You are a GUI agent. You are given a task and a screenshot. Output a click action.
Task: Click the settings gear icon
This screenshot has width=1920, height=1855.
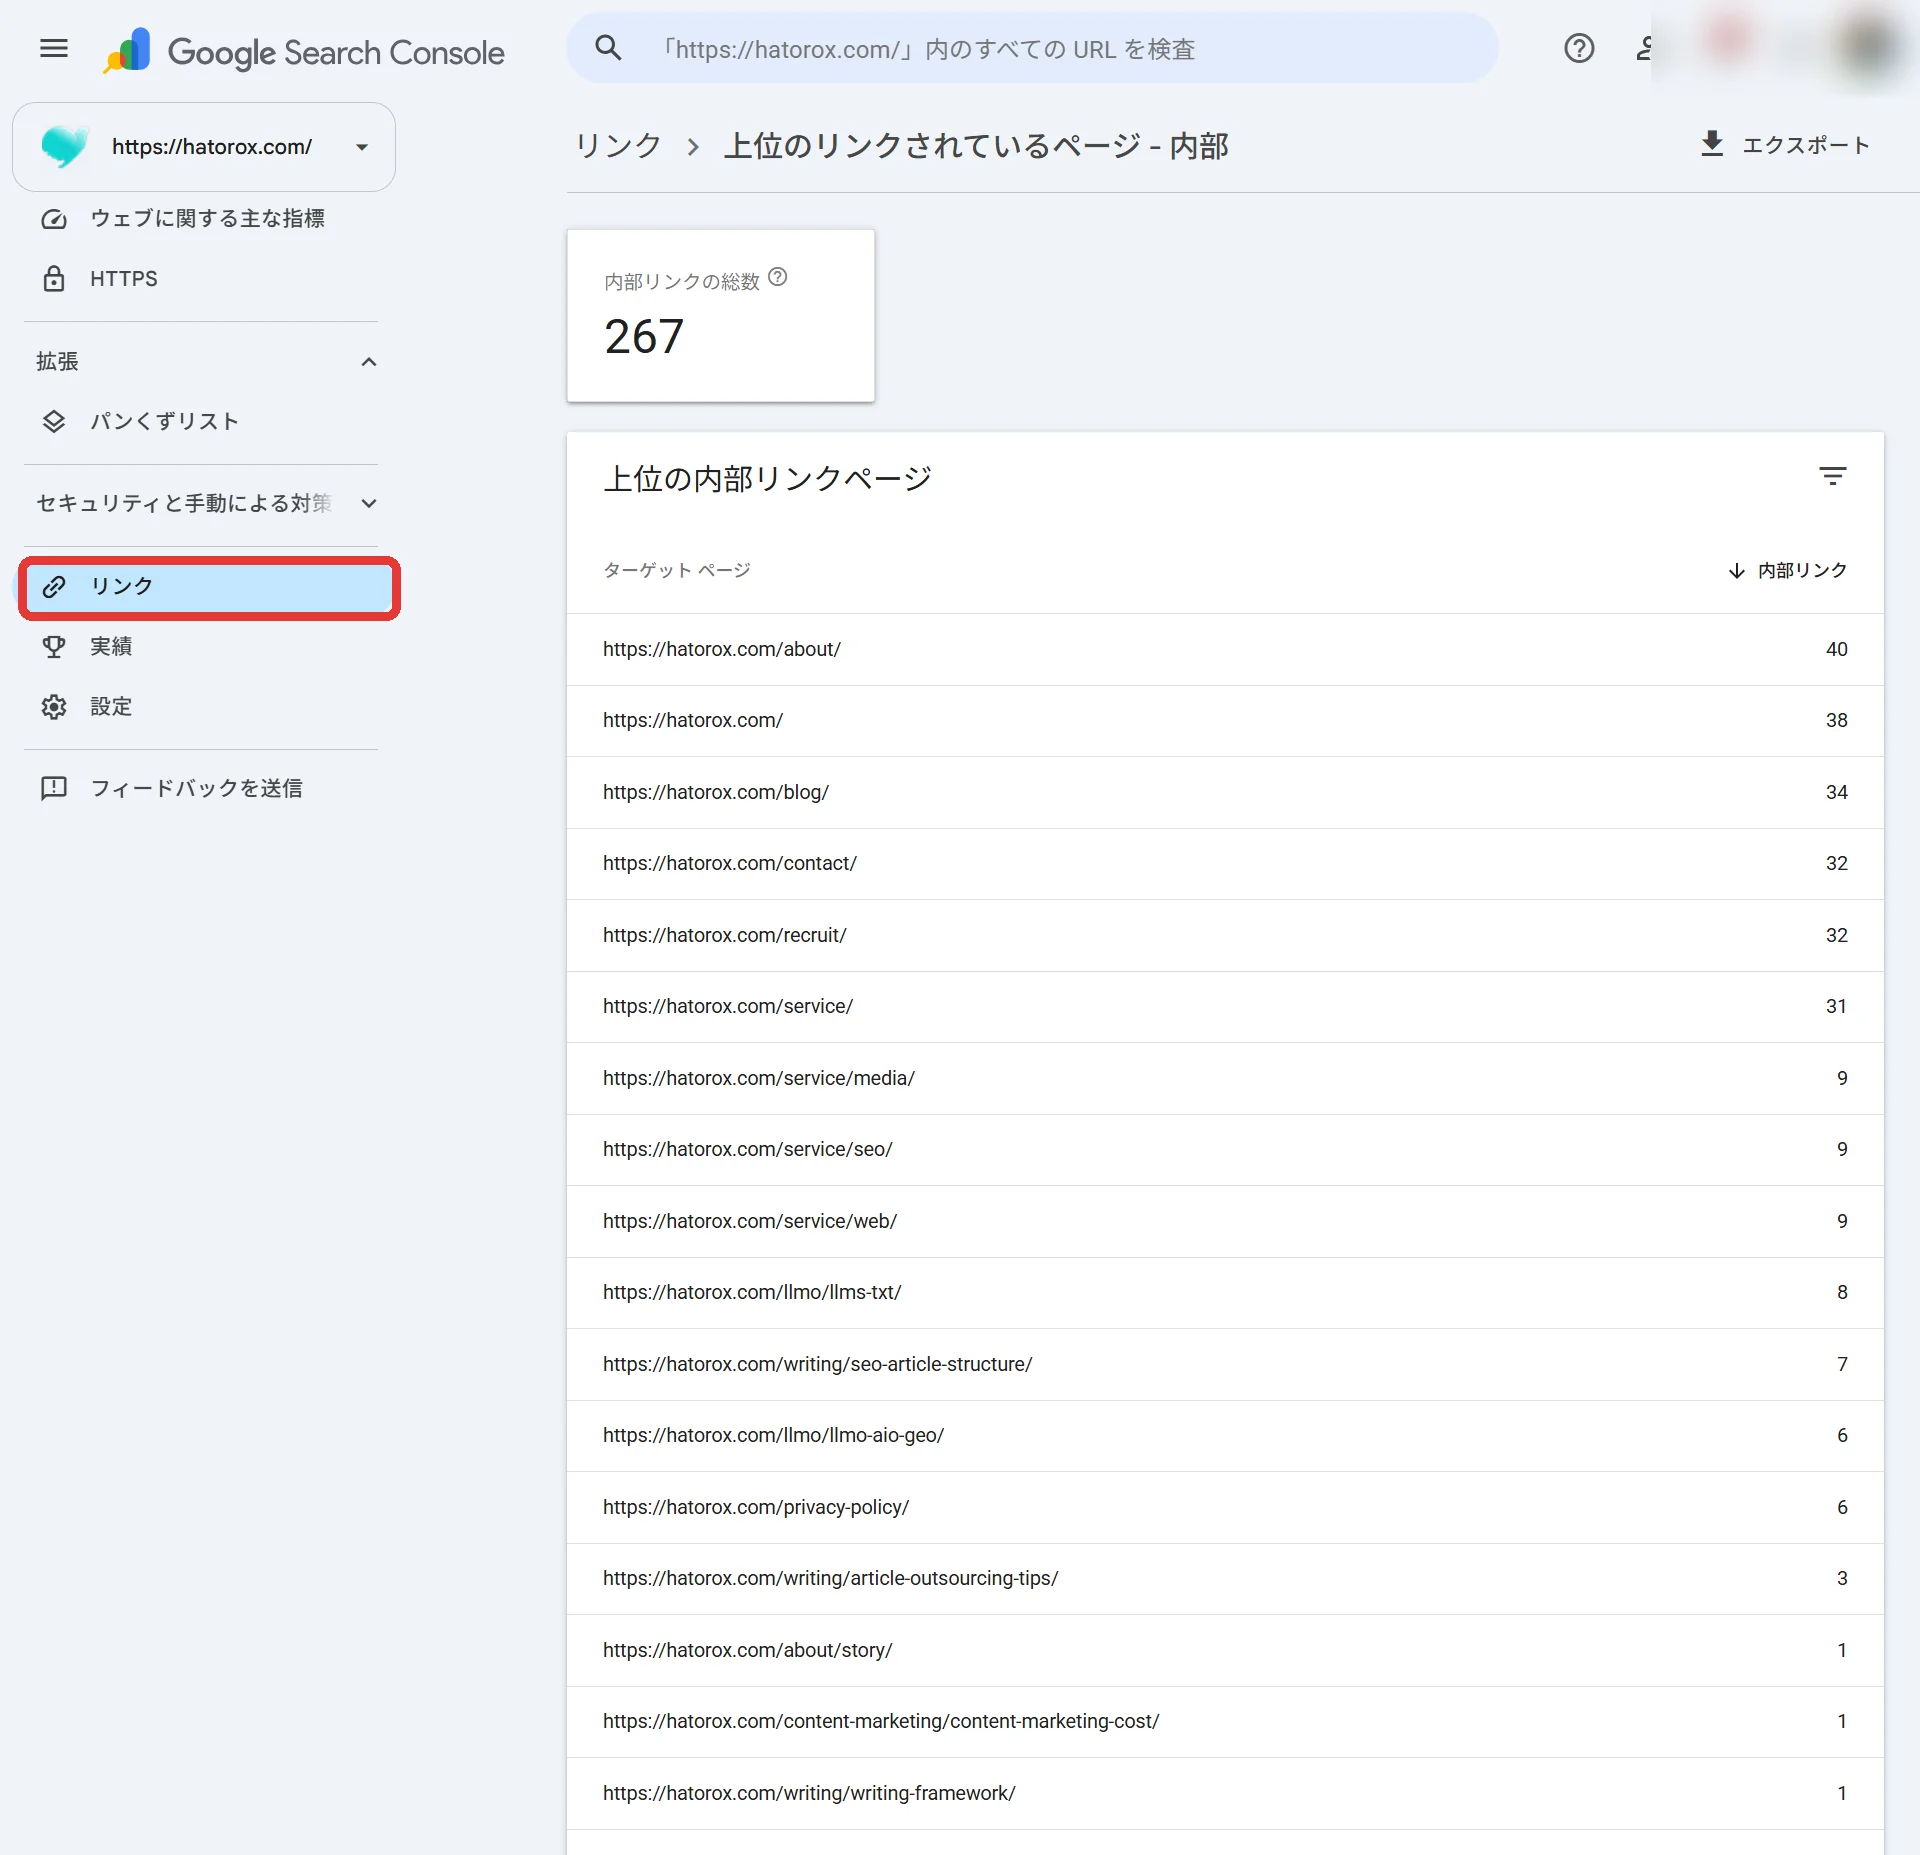click(x=54, y=707)
